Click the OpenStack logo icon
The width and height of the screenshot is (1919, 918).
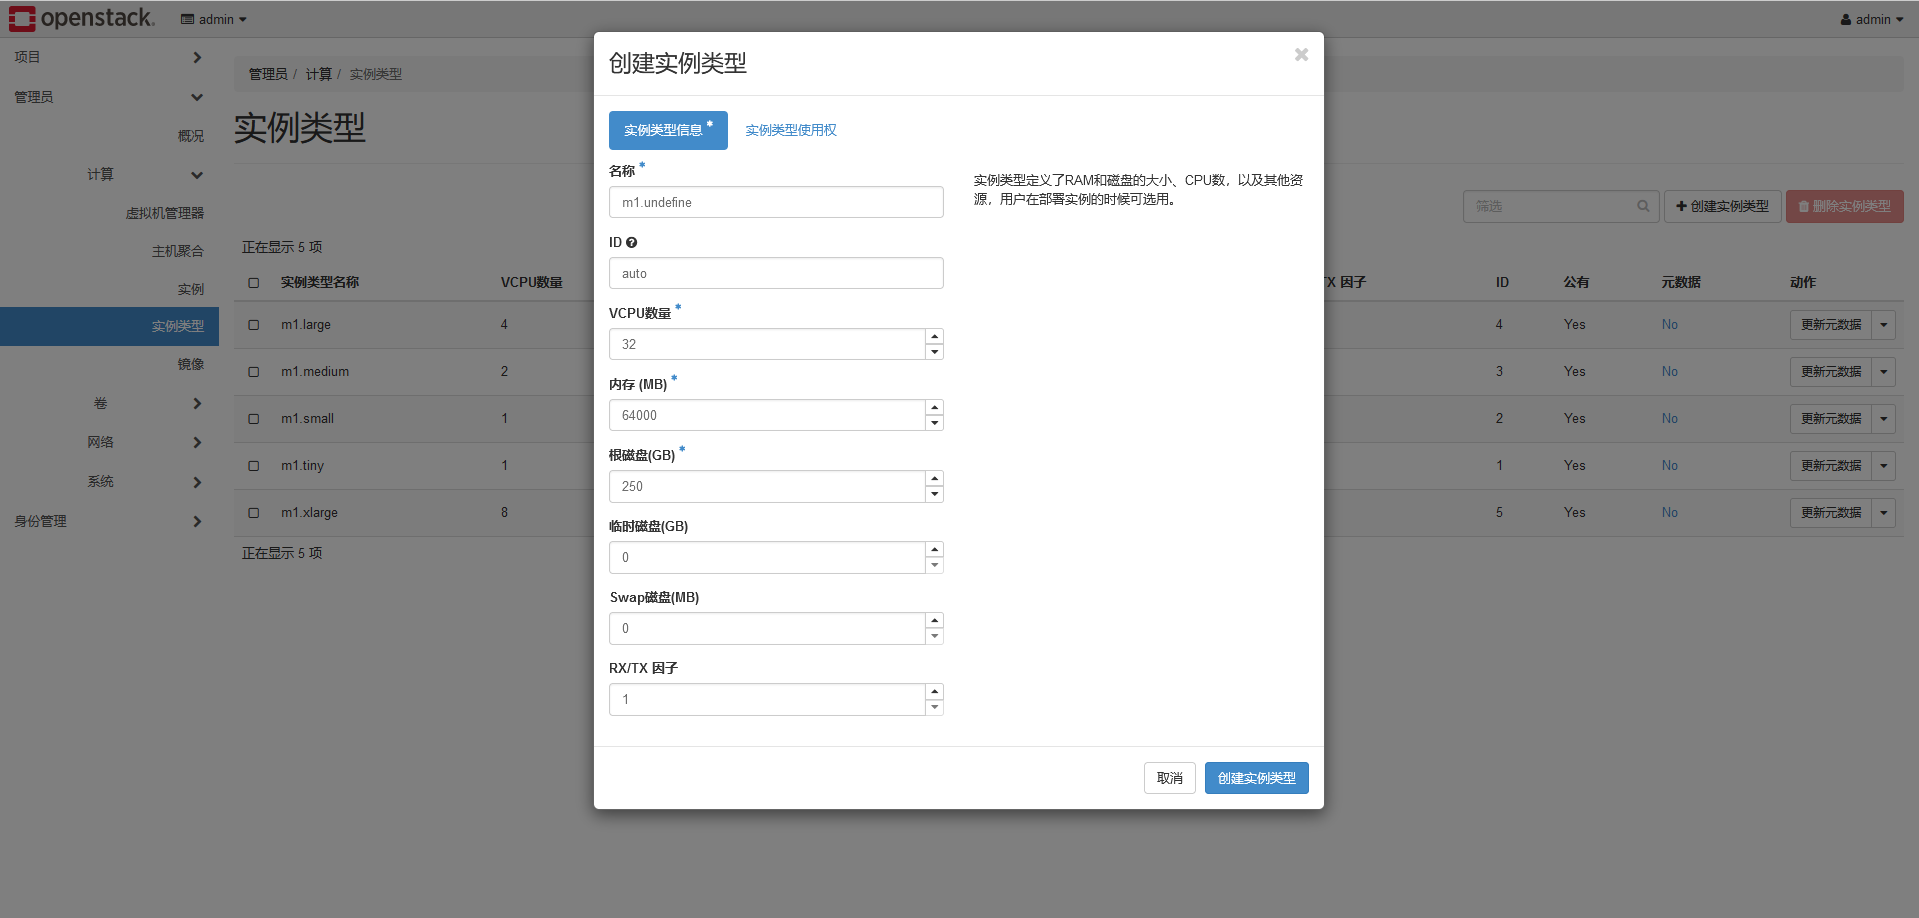click(x=22, y=19)
